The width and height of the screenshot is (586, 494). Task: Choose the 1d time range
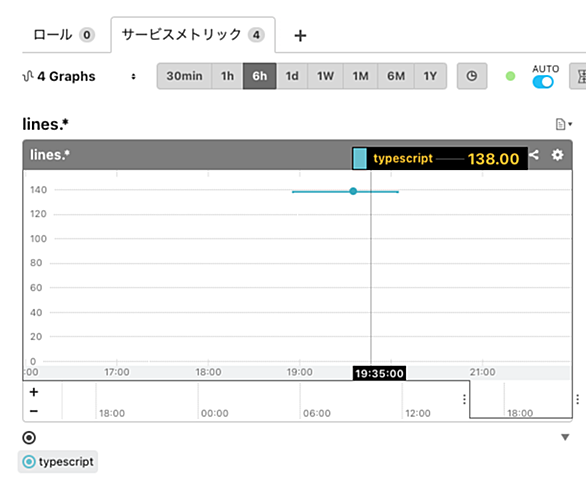pos(292,76)
